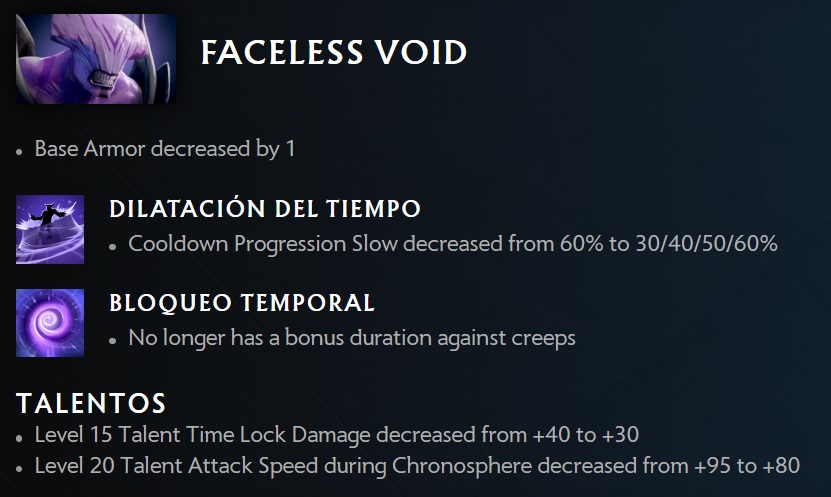Click the bullet before No longer has
The height and width of the screenshot is (497, 831).
coord(115,339)
